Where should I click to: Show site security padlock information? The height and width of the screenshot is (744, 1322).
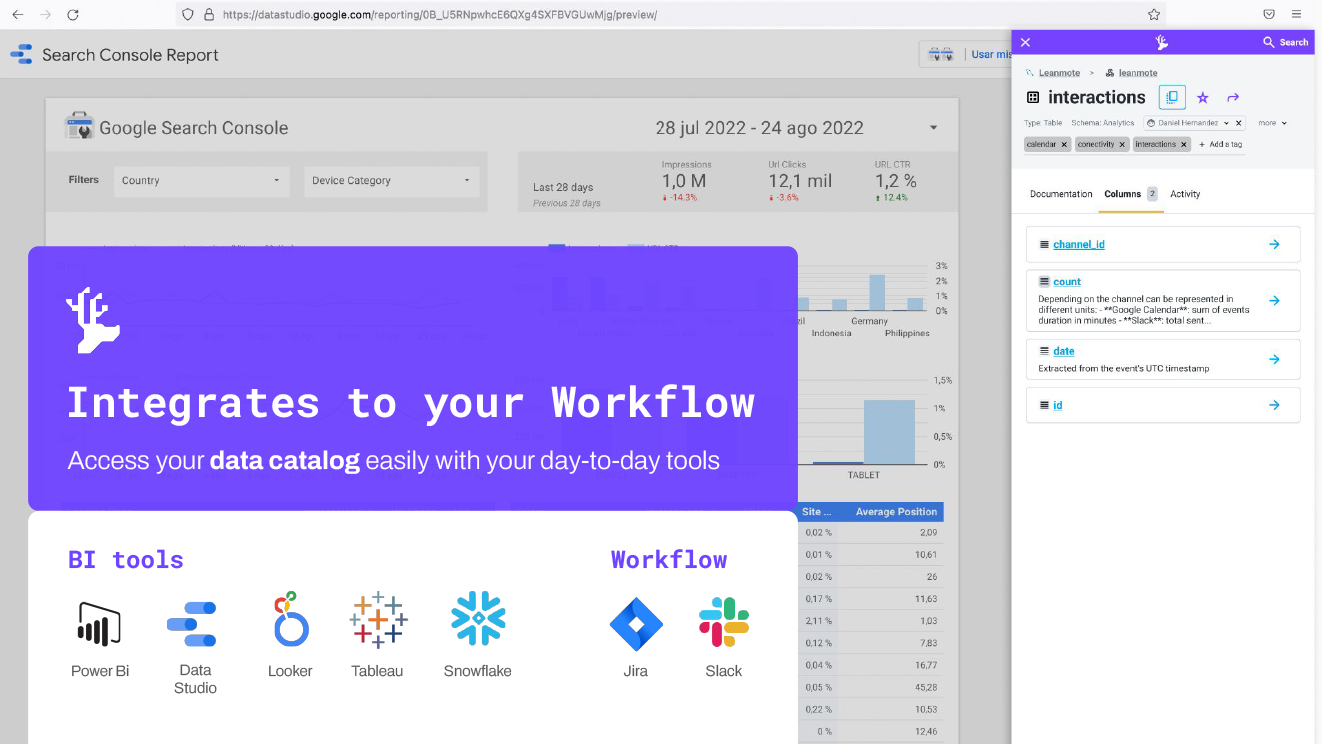[209, 15]
